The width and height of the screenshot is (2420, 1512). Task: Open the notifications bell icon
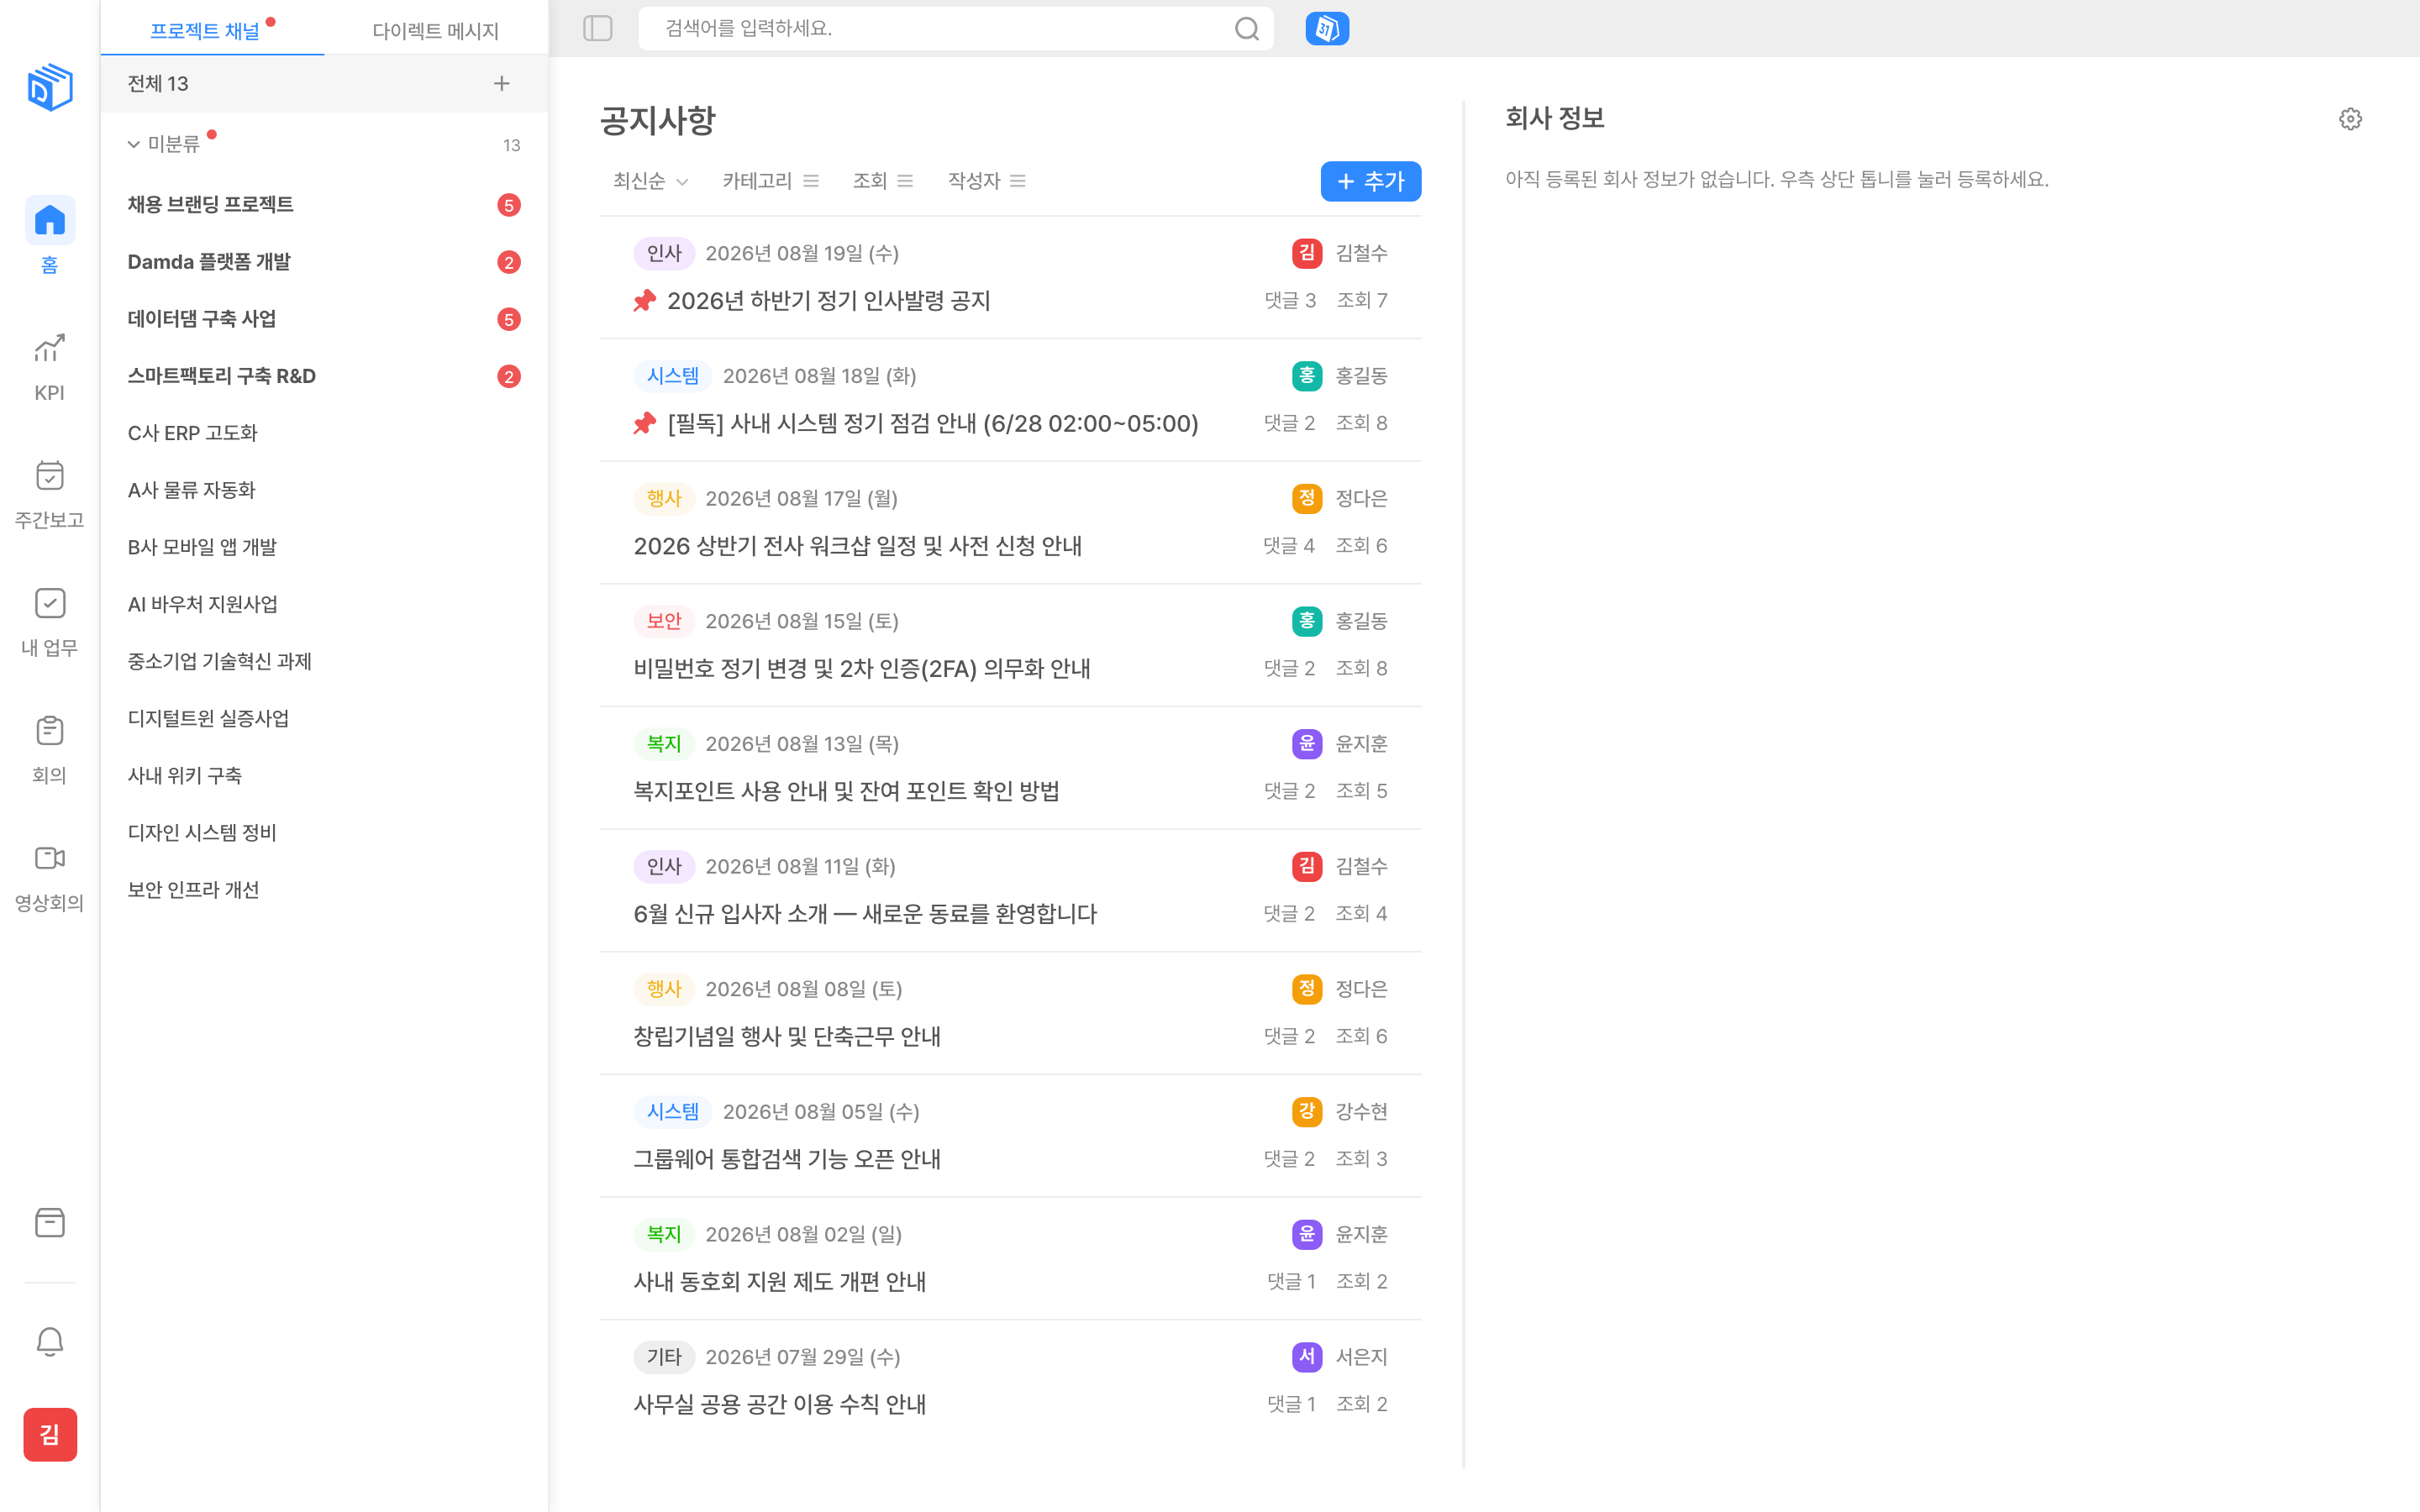click(50, 1341)
